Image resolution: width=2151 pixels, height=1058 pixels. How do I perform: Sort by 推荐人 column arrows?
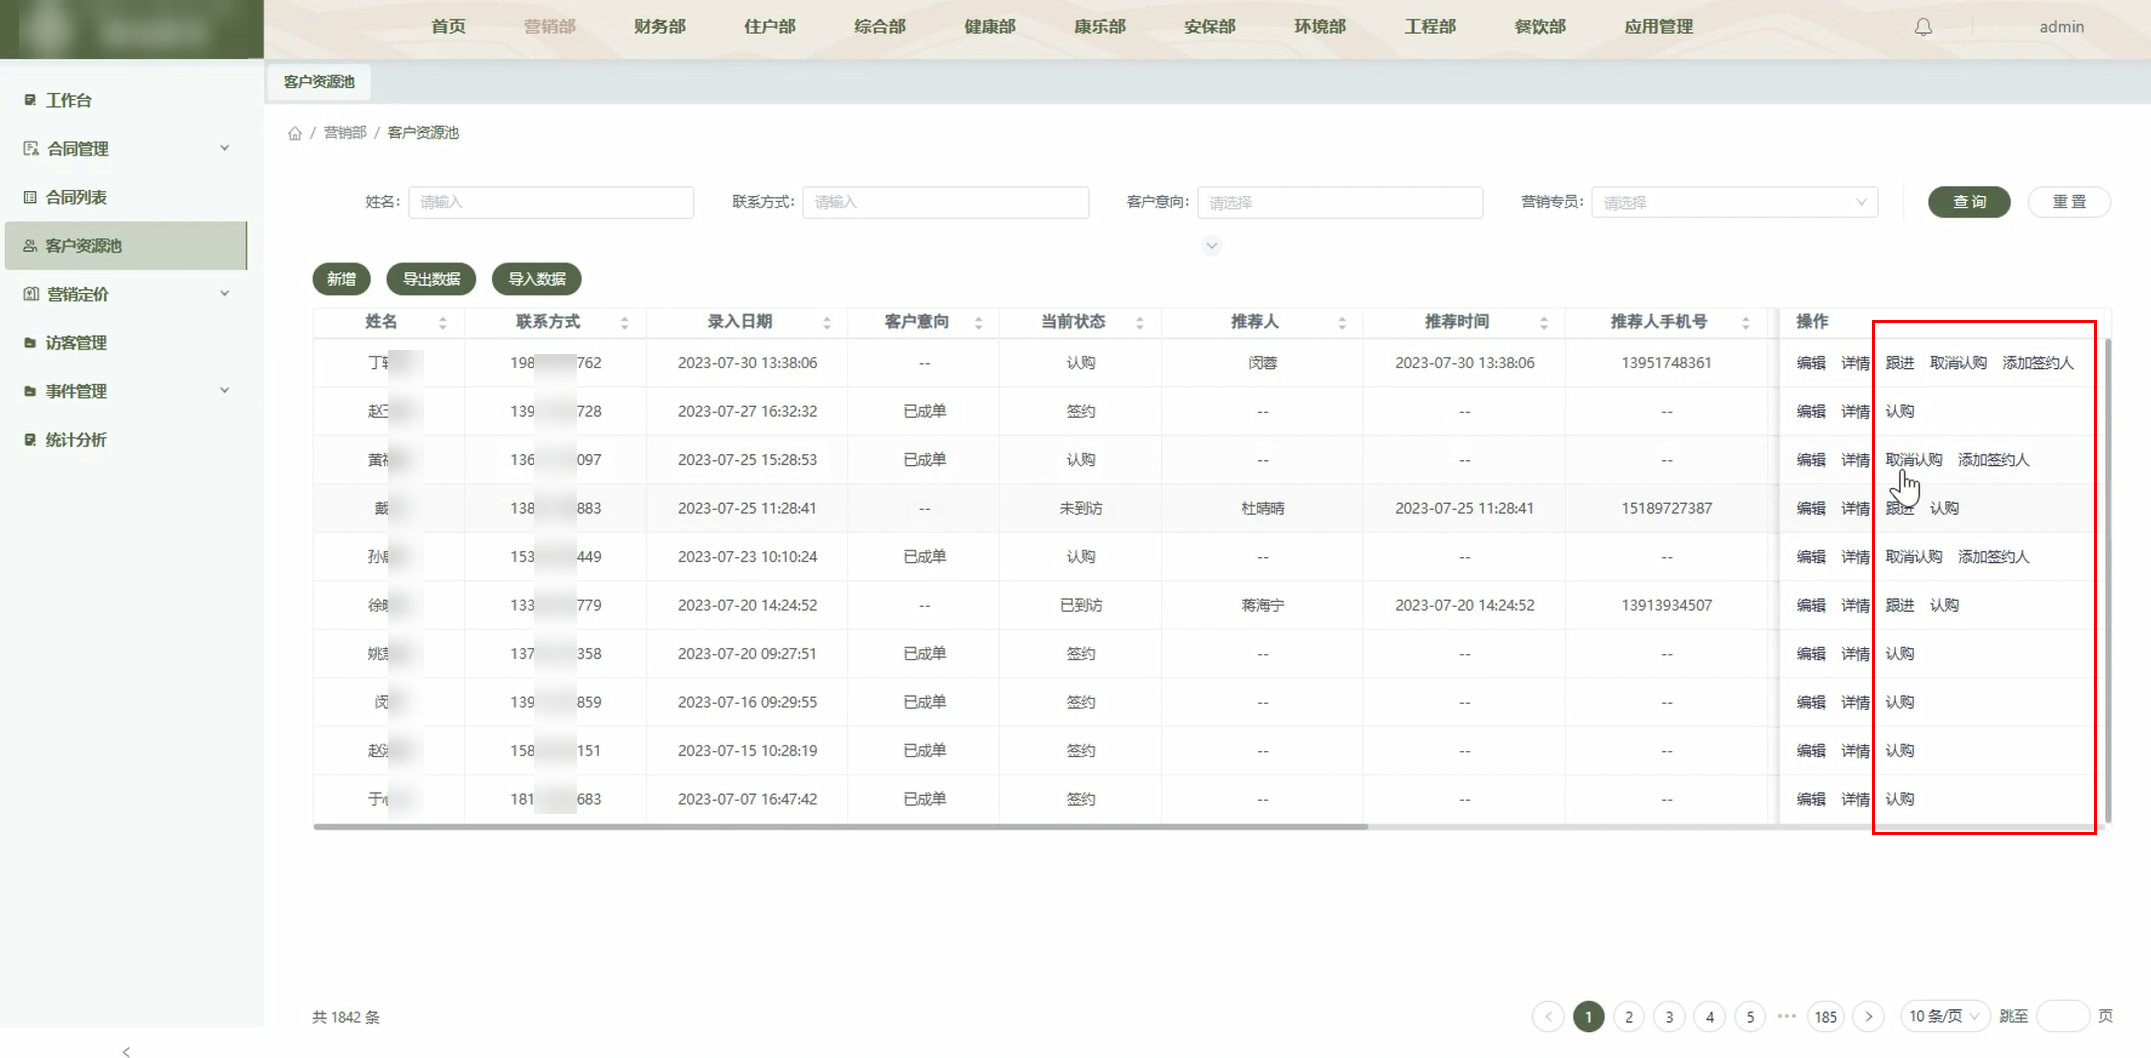(1342, 322)
